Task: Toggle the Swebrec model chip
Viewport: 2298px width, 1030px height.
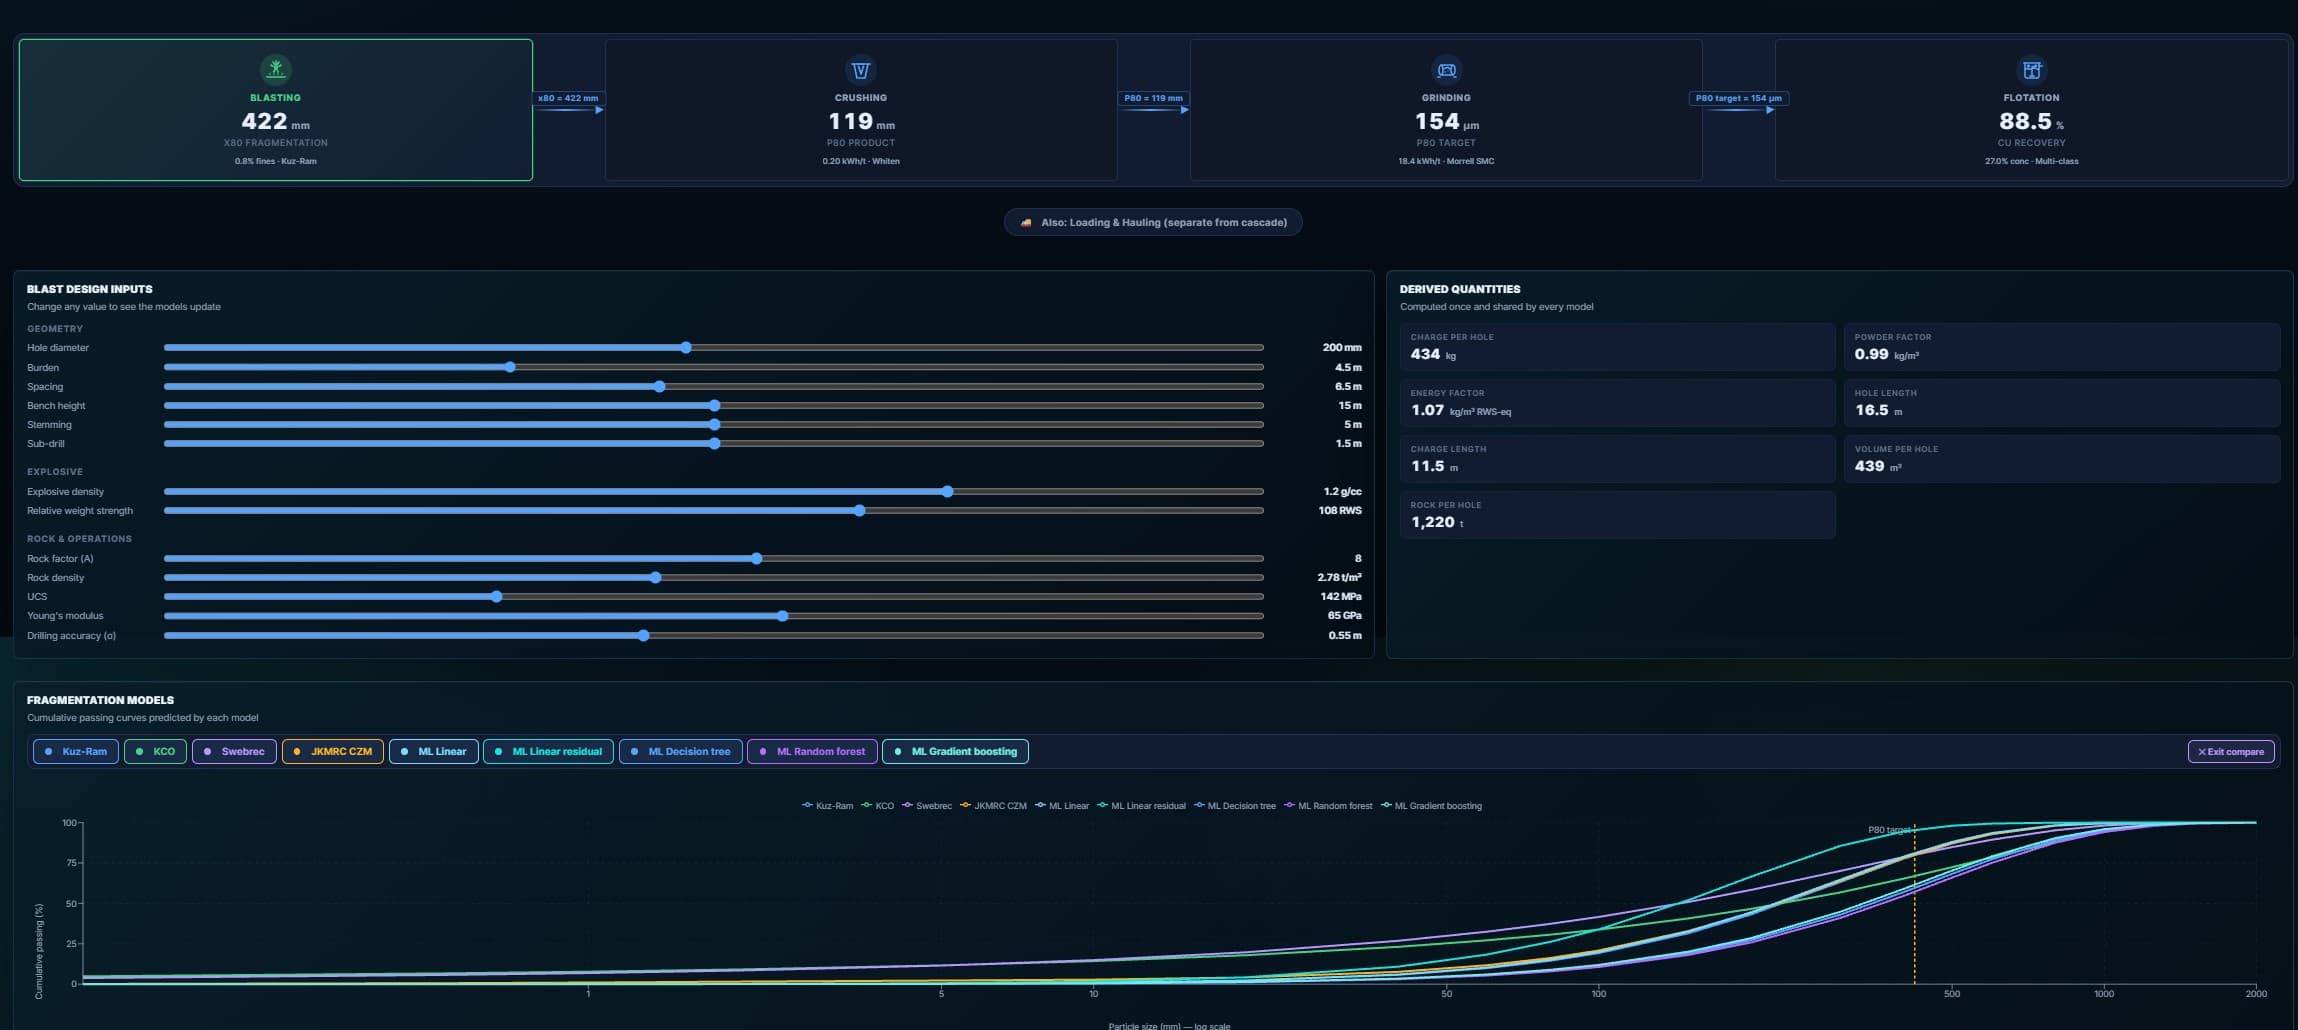Action: click(234, 752)
